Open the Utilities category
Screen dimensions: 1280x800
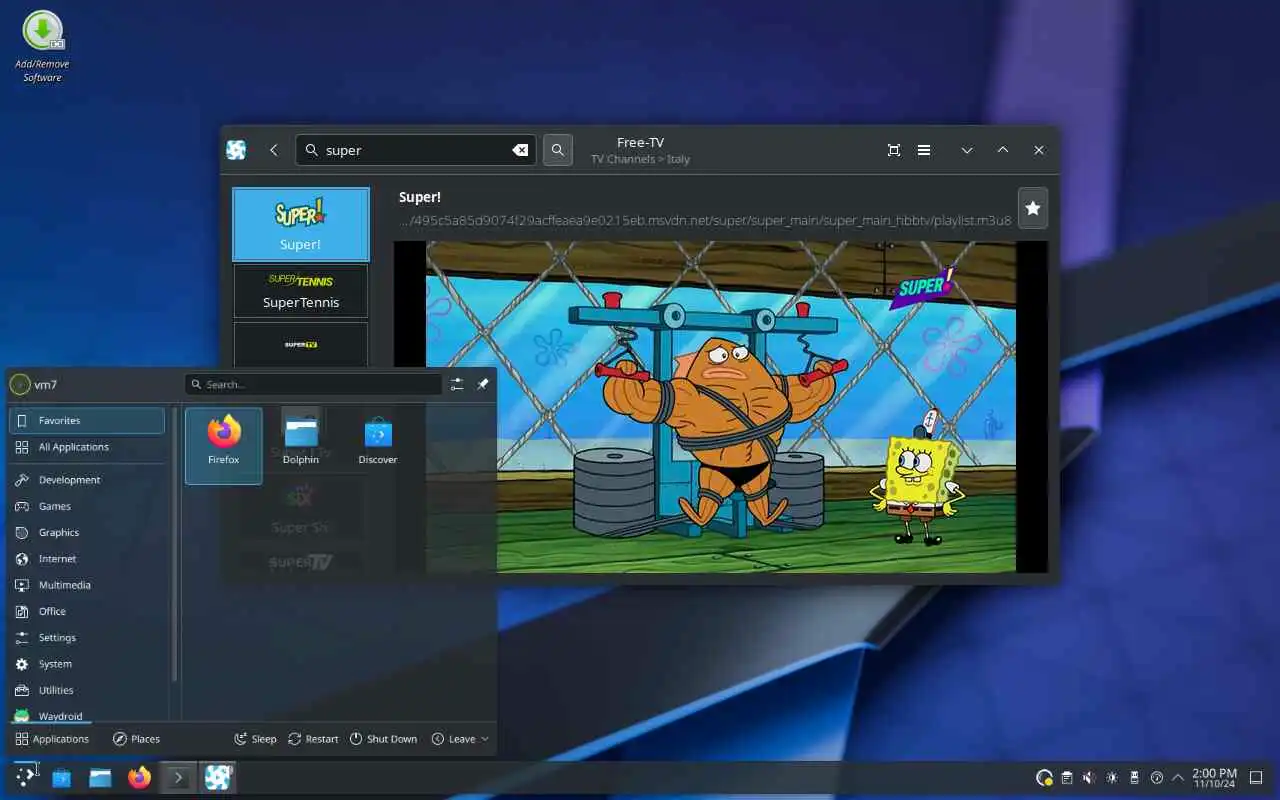click(x=87, y=690)
